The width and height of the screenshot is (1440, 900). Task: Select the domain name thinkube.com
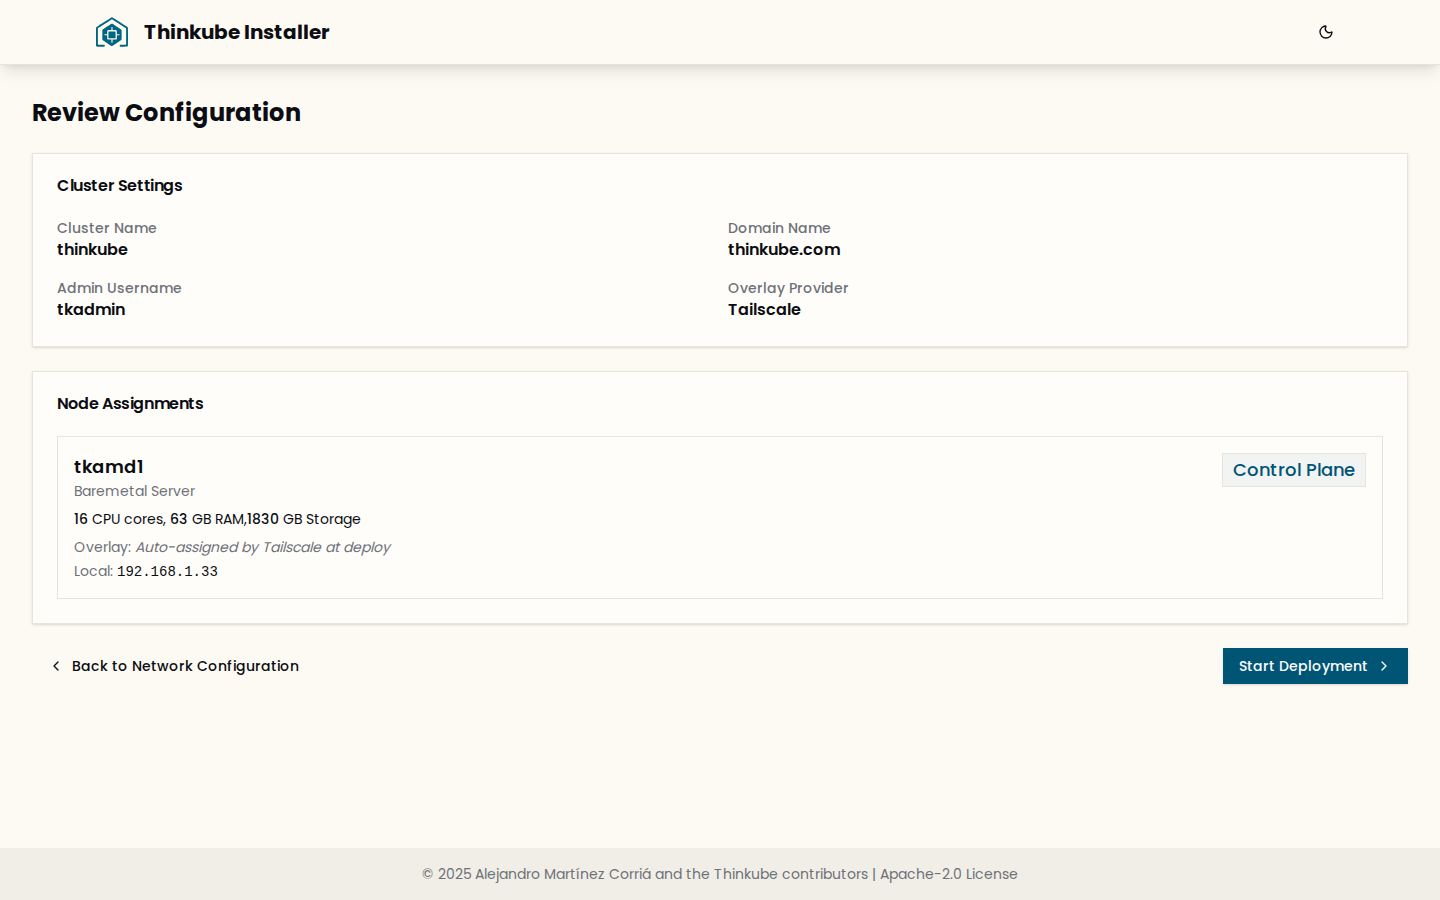click(x=784, y=250)
